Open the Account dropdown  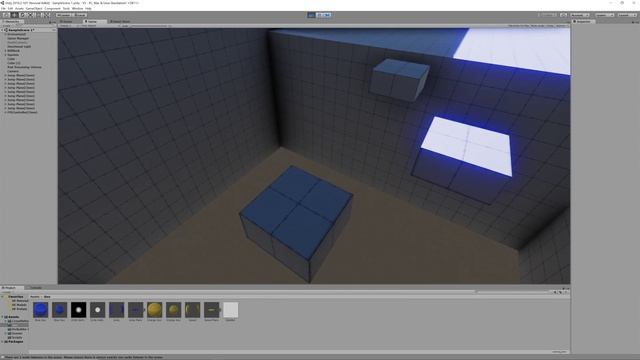click(580, 15)
